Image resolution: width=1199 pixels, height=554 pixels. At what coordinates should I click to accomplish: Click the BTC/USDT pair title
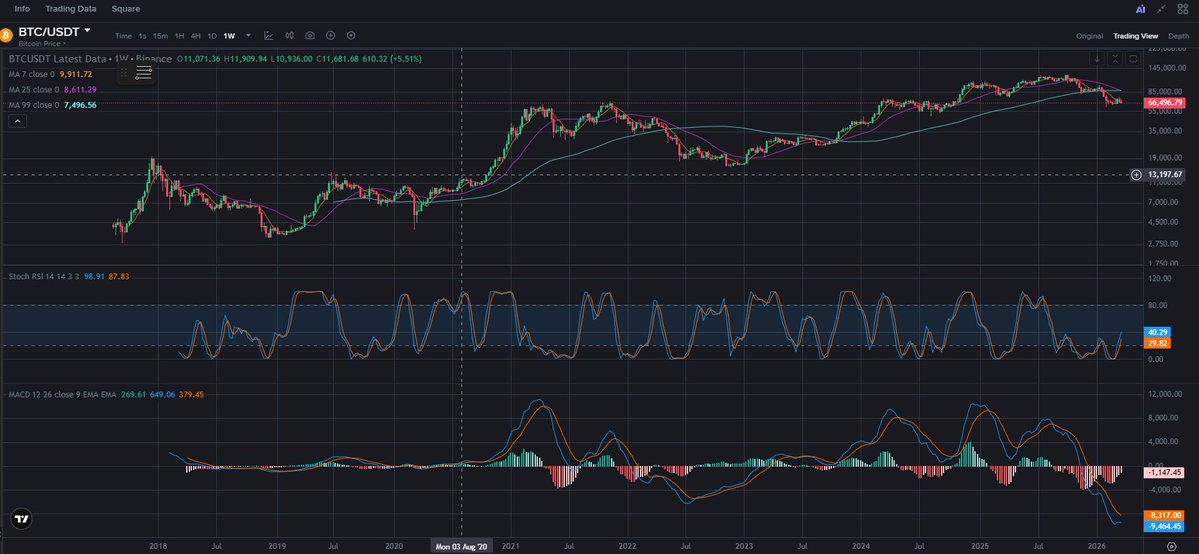point(49,31)
